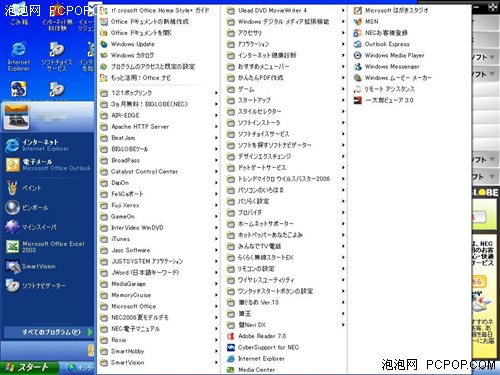Open the GameOn folder
Viewport: 500px width, 375px height.
point(159,217)
